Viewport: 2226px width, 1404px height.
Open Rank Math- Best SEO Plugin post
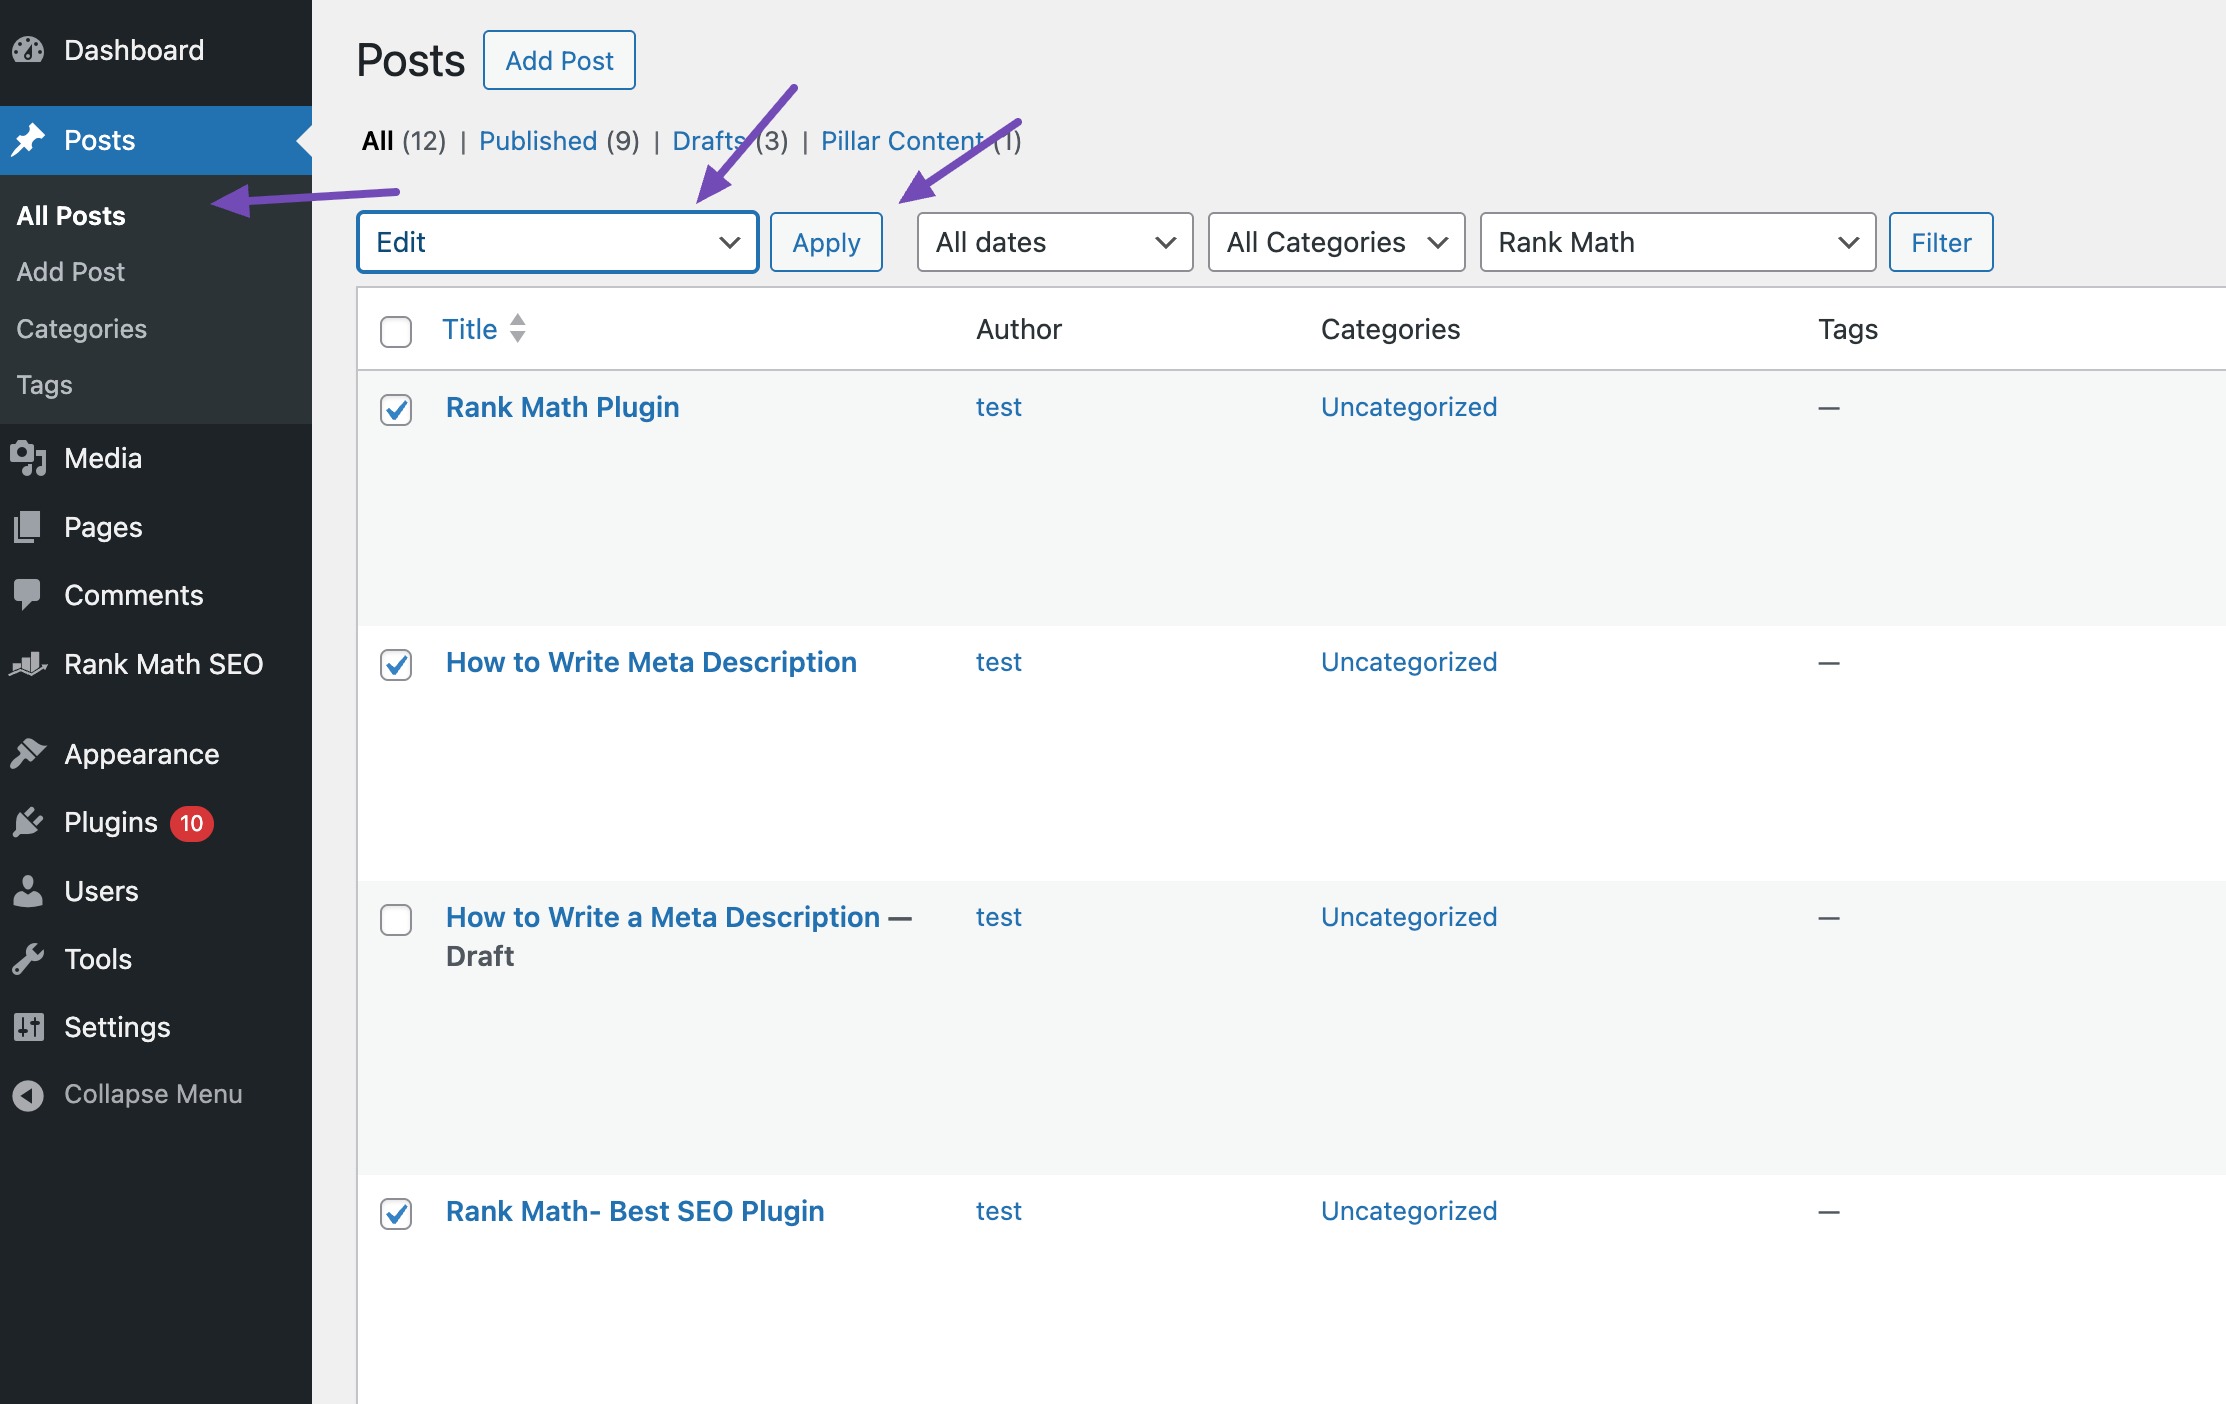pos(635,1211)
